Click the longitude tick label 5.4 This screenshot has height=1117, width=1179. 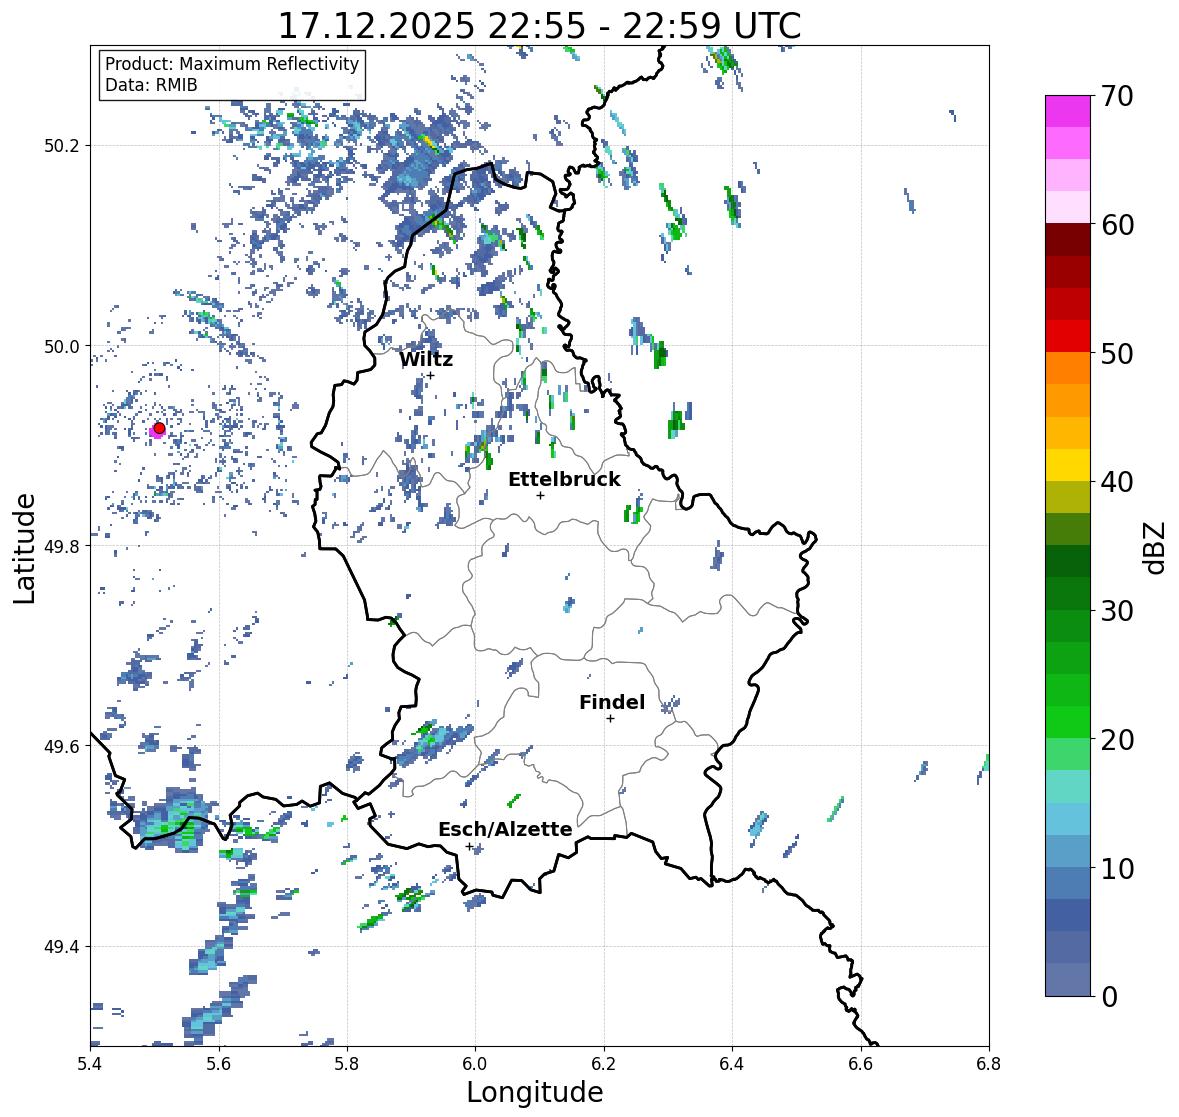[x=90, y=1063]
